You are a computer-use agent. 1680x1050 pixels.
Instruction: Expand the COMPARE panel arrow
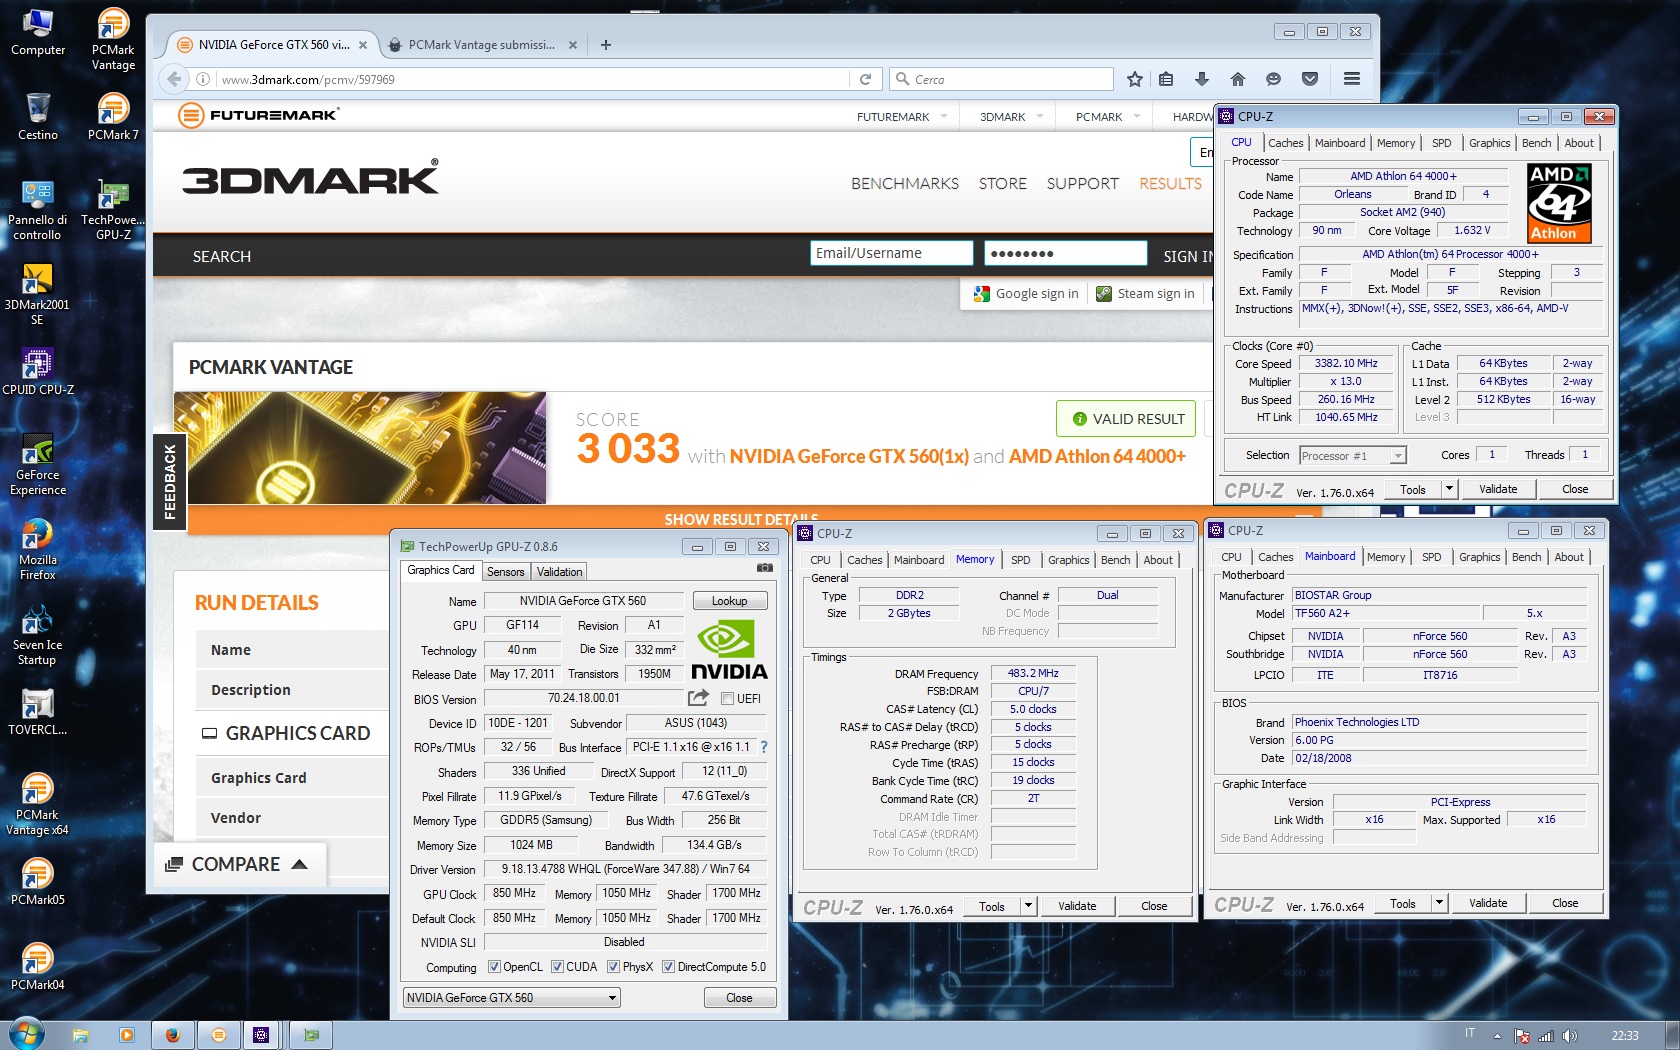[299, 864]
